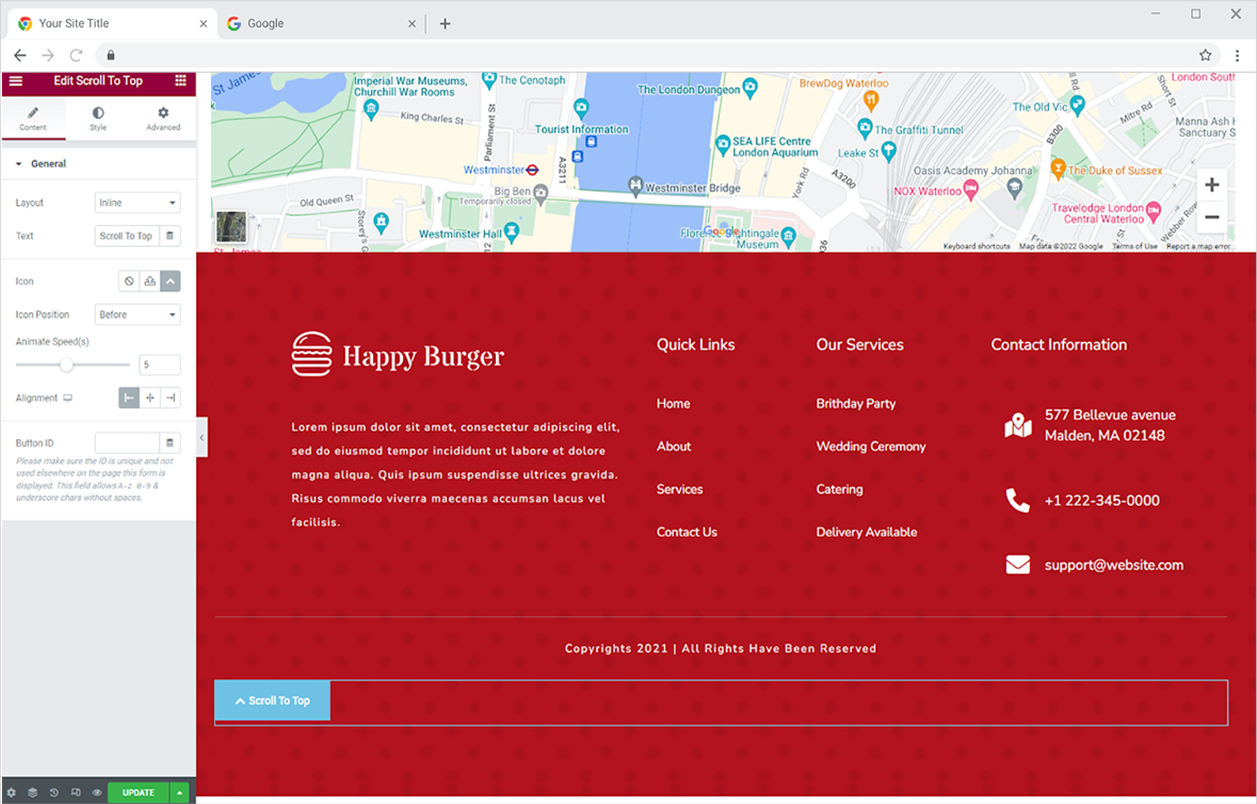Viewport: 1257px width, 804px height.
Task: Click the Scroll To Top button on page
Action: (272, 701)
